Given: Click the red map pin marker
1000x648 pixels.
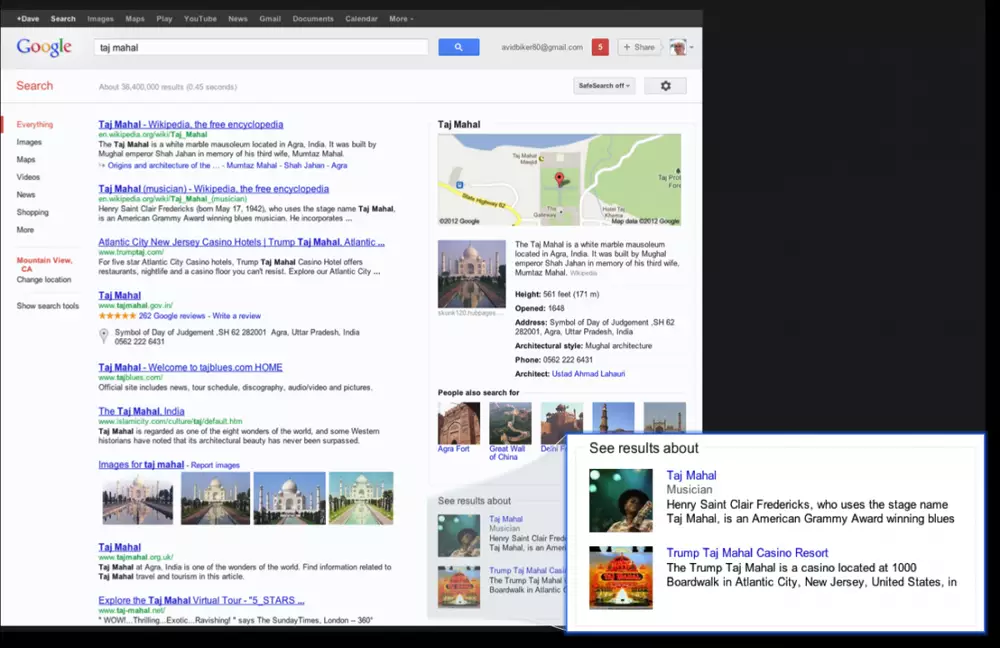Looking at the screenshot, I should tap(560, 180).
